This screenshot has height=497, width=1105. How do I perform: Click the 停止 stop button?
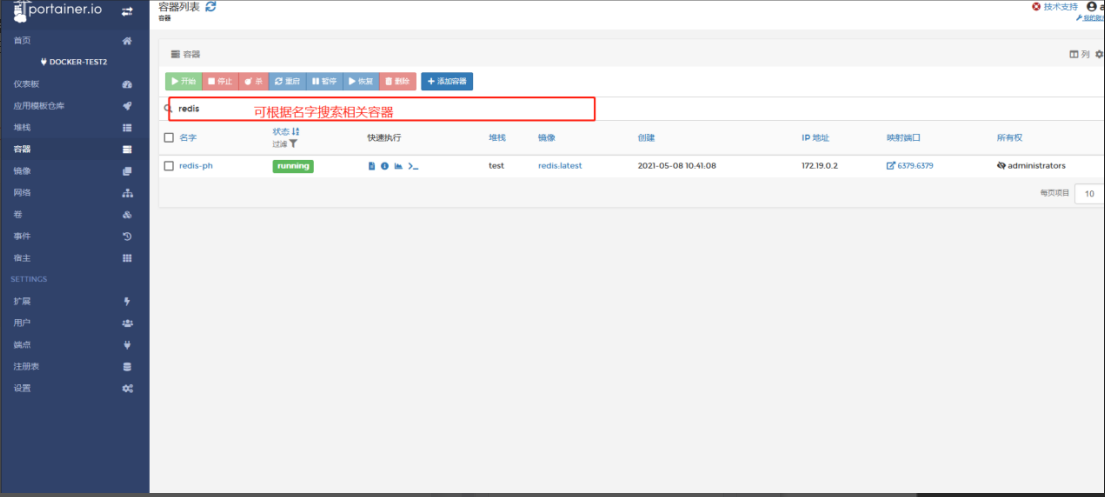click(x=220, y=81)
